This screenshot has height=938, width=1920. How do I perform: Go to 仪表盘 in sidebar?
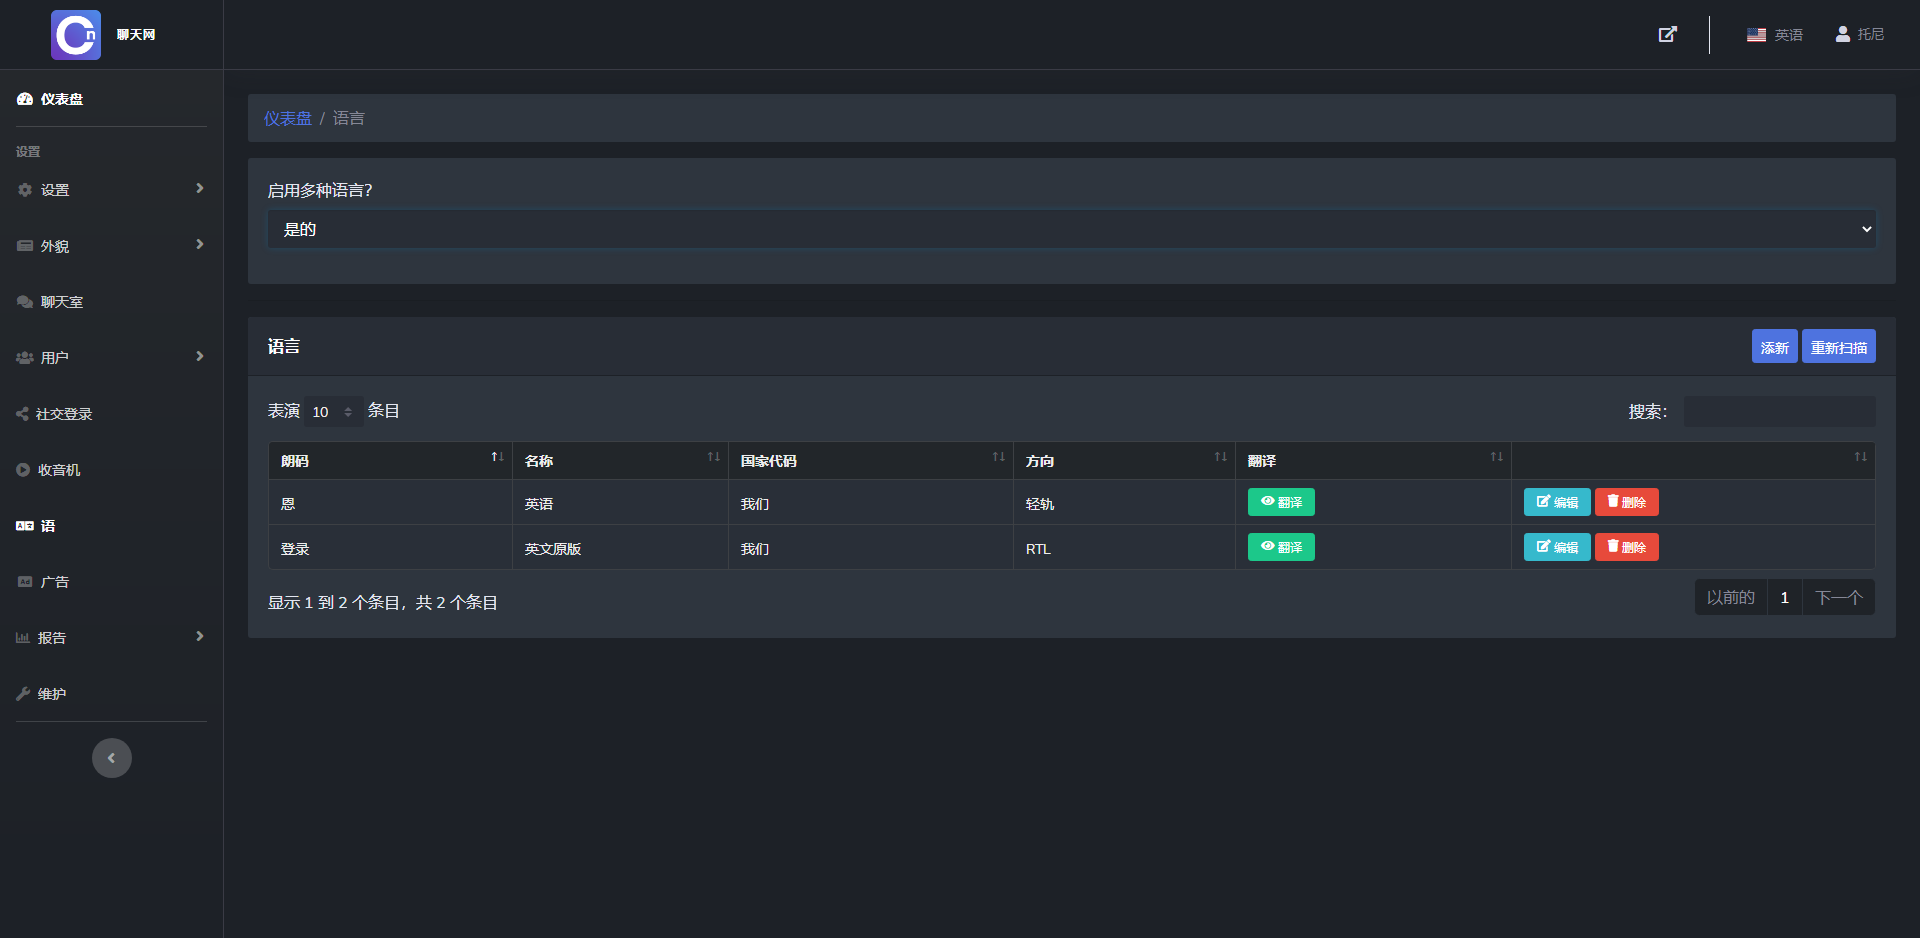coord(61,99)
